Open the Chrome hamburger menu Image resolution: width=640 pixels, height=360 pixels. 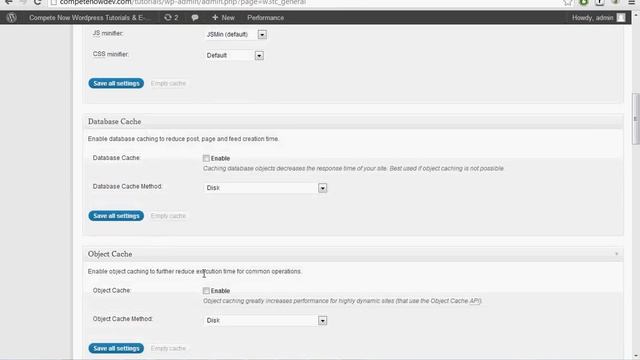click(x=631, y=2)
